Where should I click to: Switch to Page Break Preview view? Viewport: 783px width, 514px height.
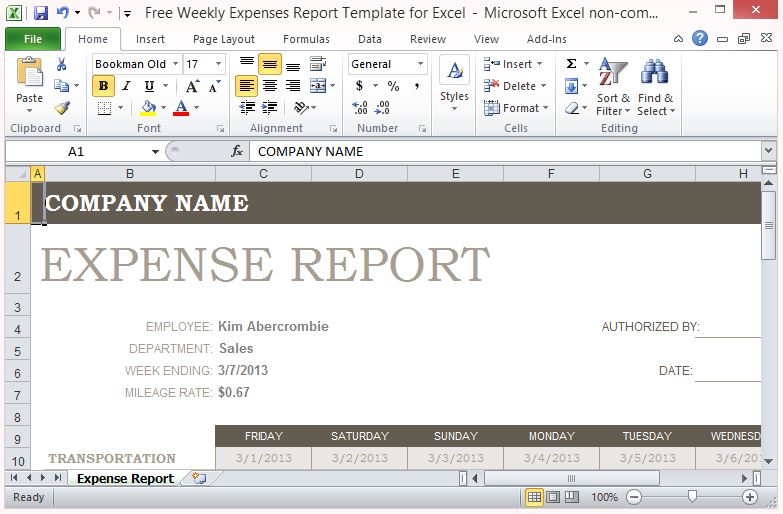tap(572, 497)
